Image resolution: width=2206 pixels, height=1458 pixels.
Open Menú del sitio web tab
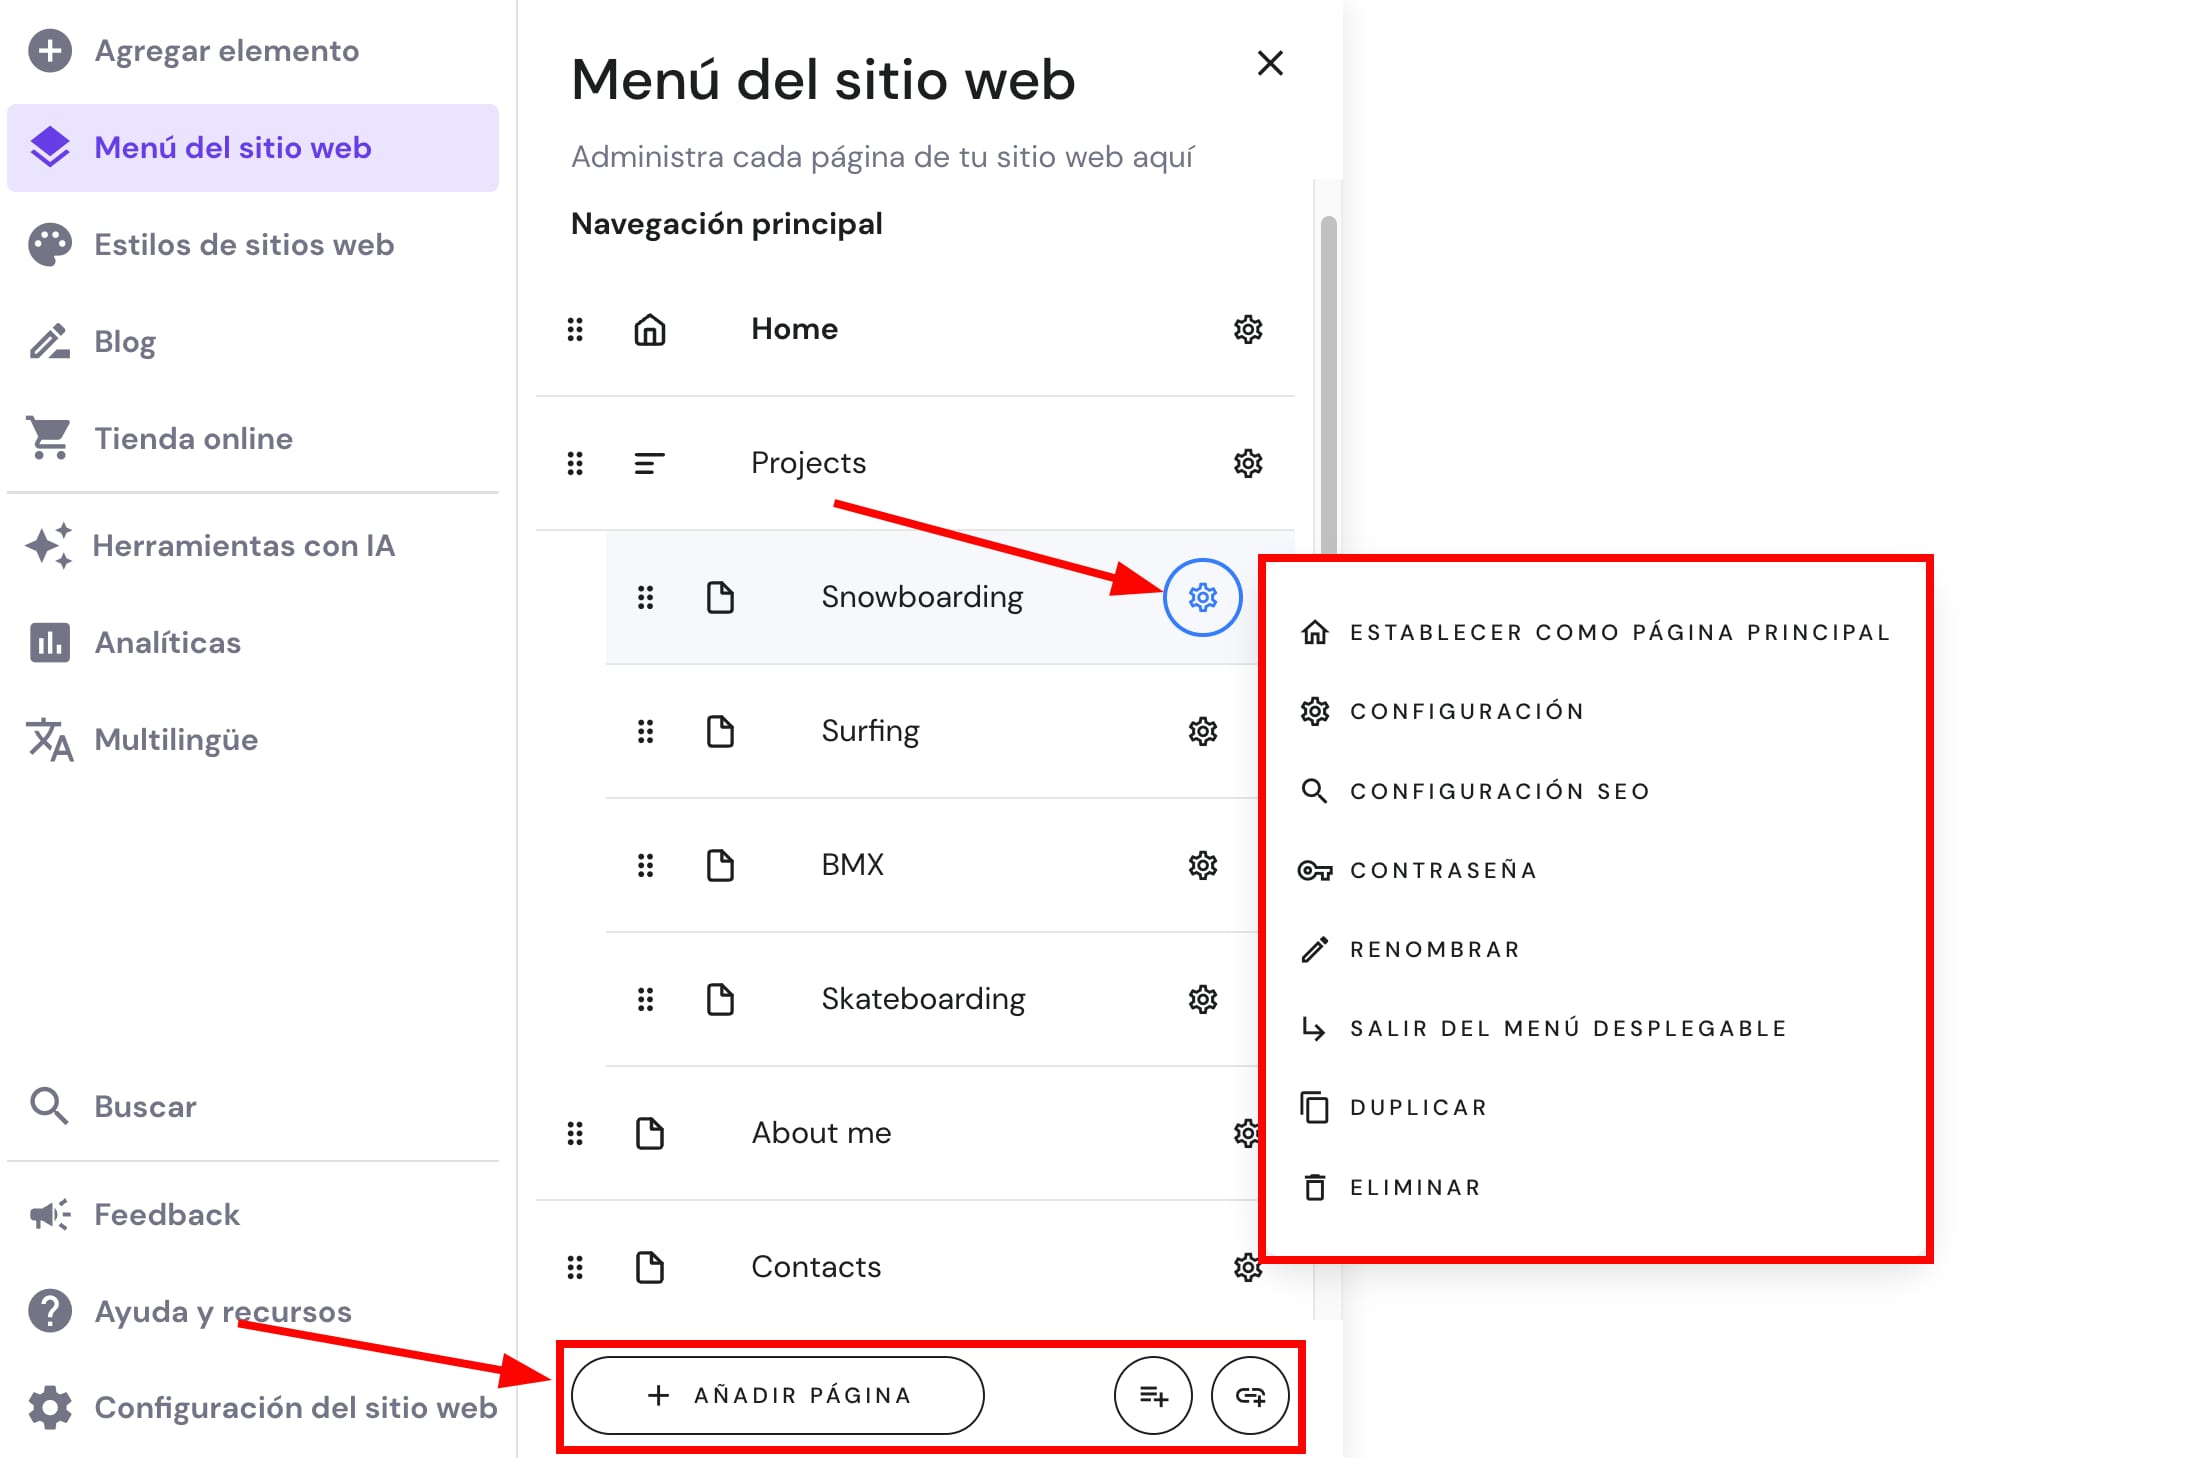click(x=231, y=147)
